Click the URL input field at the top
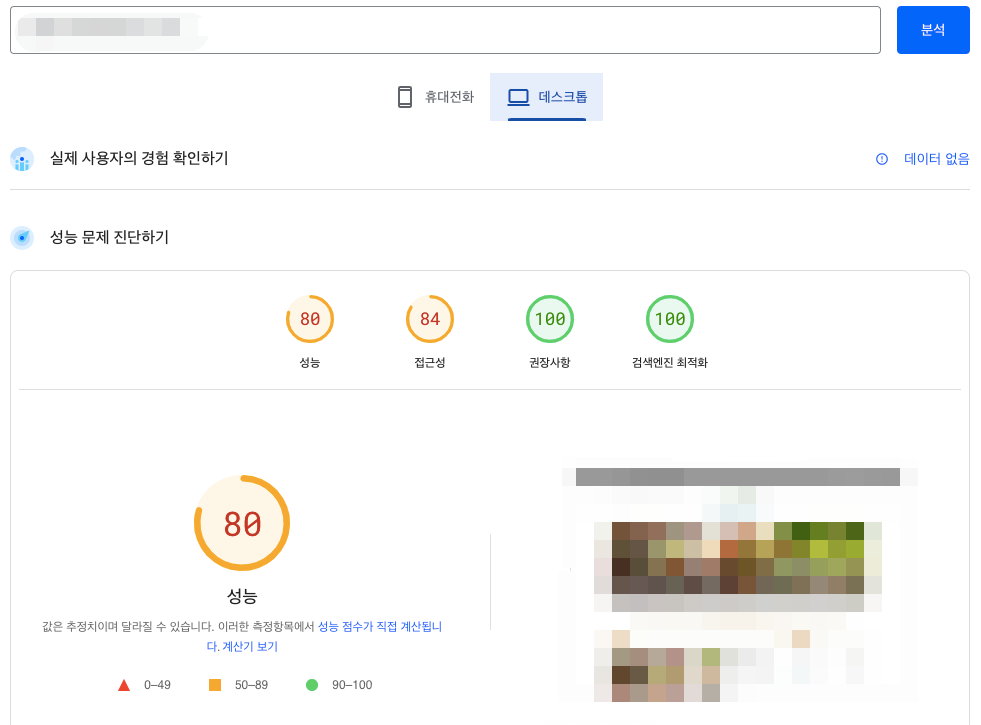The image size is (981, 725). point(445,30)
